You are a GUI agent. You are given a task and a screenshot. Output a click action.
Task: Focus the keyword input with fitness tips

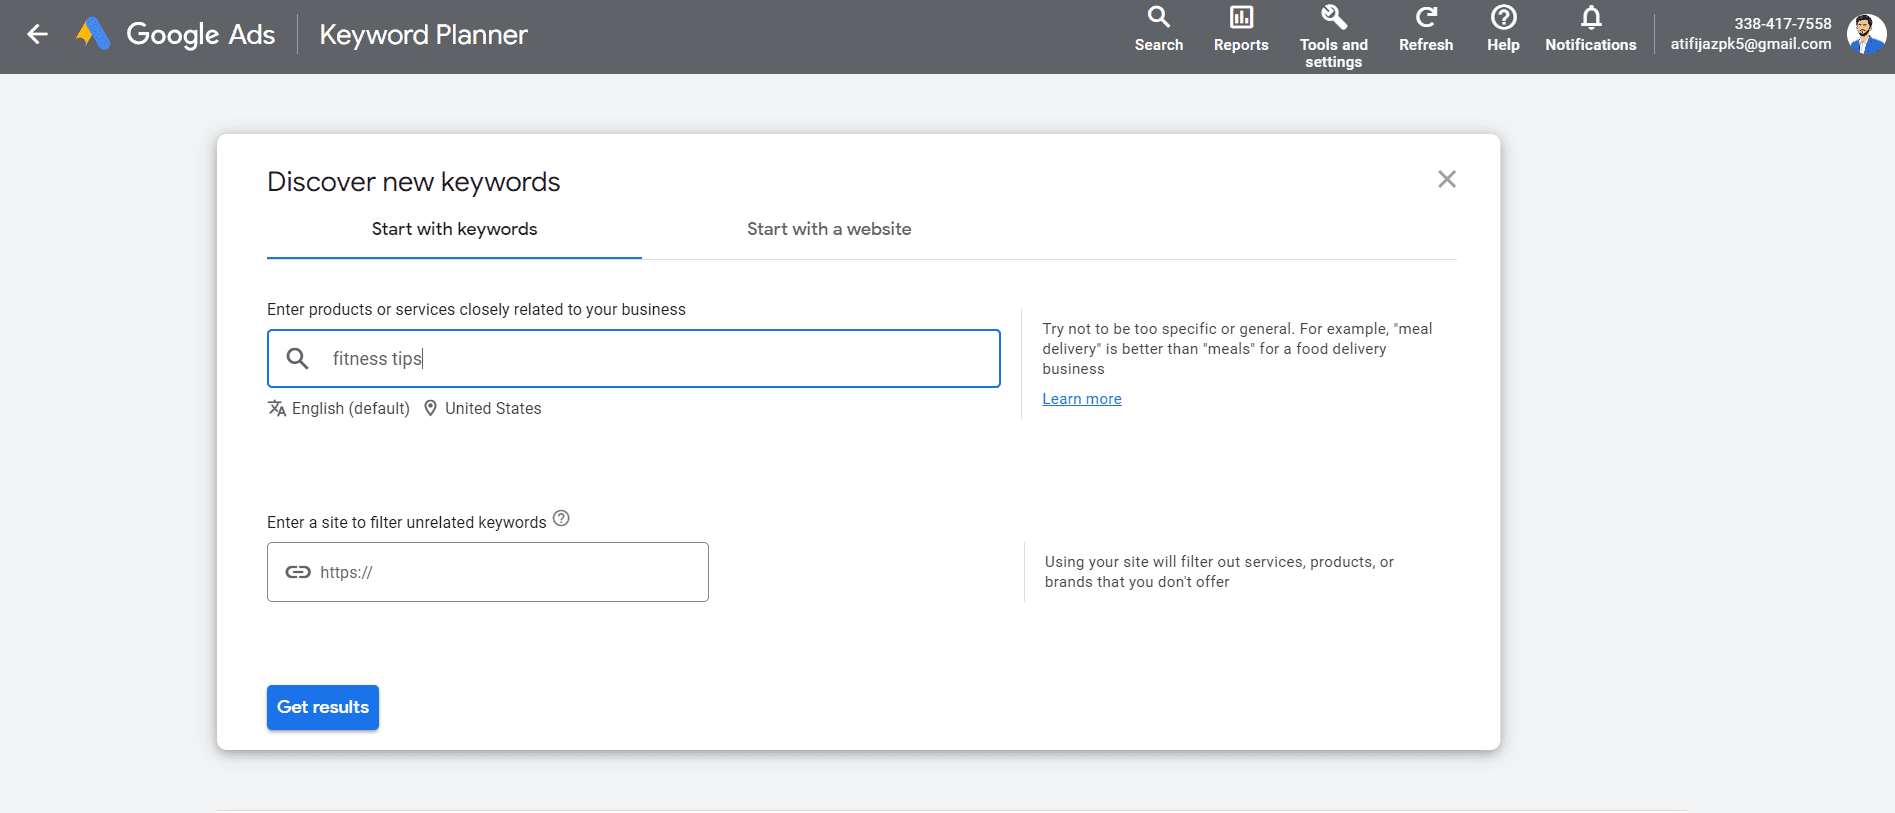[634, 358]
